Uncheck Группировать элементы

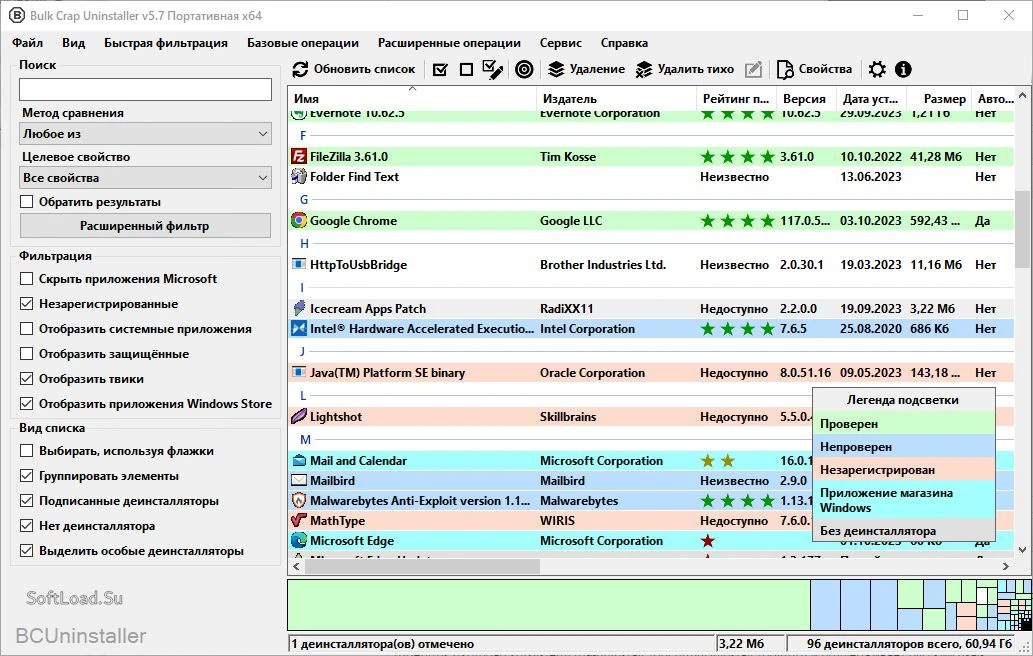tap(26, 476)
